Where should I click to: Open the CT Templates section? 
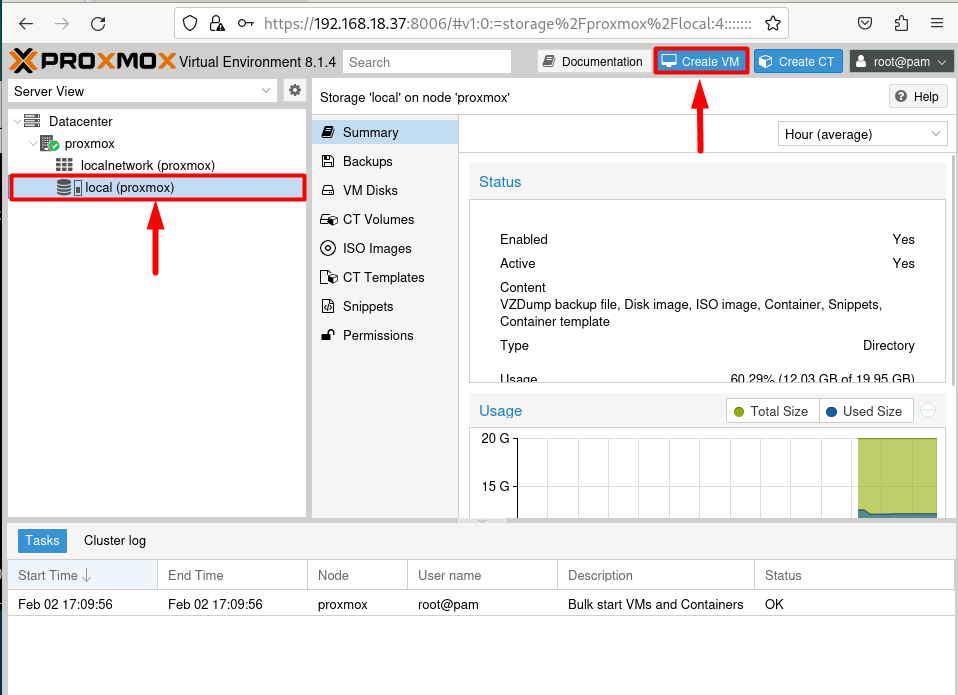click(385, 277)
